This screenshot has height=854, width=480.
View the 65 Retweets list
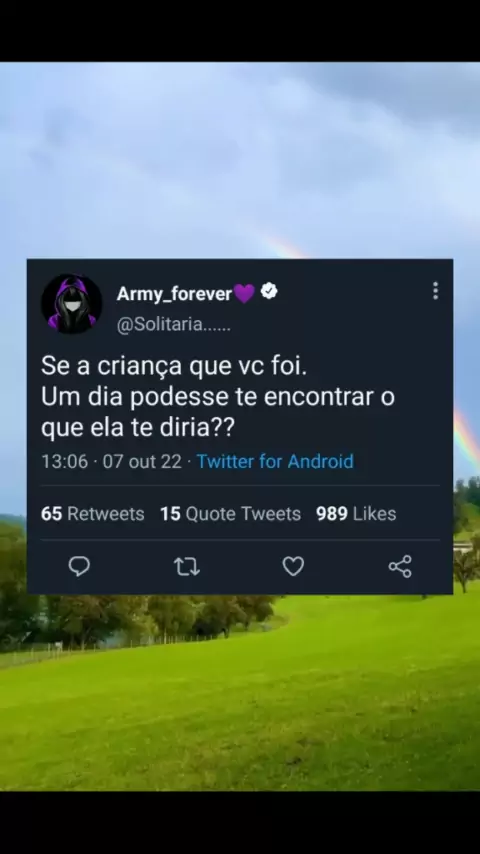pos(93,514)
